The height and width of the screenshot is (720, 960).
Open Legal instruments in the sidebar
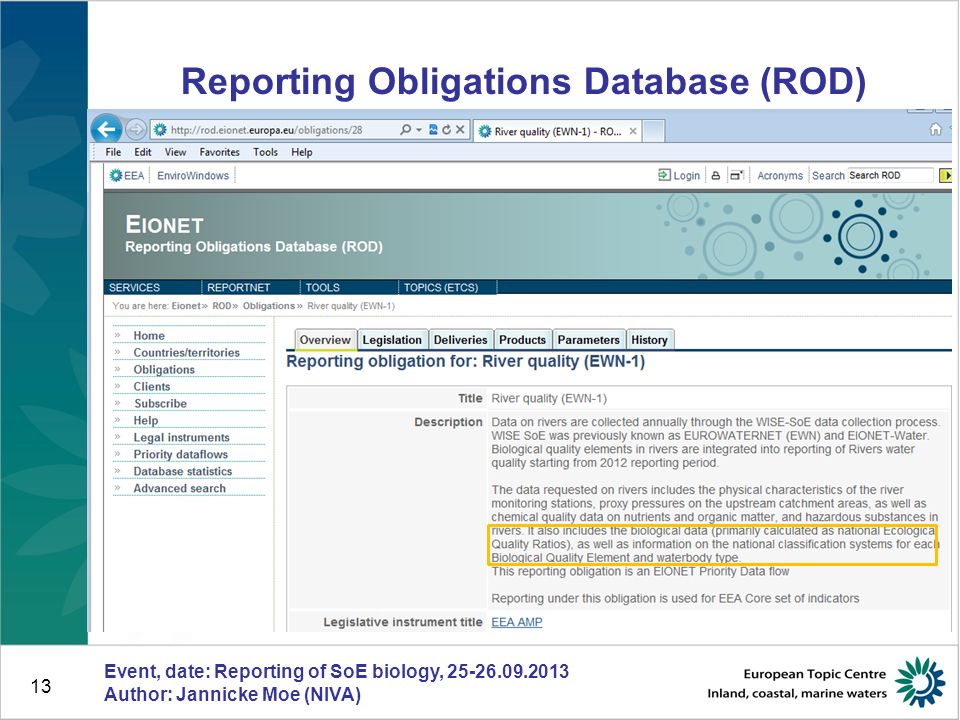pos(181,437)
